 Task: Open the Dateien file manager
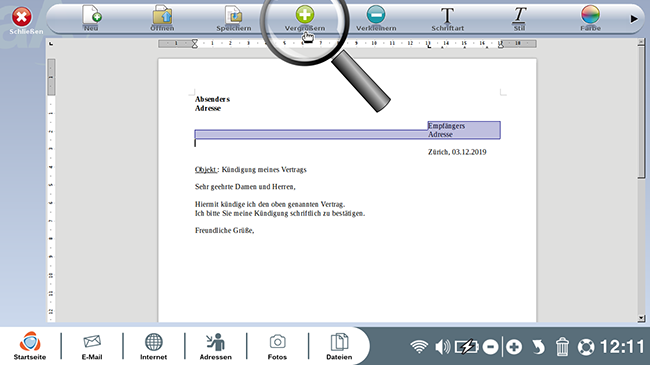pos(339,346)
